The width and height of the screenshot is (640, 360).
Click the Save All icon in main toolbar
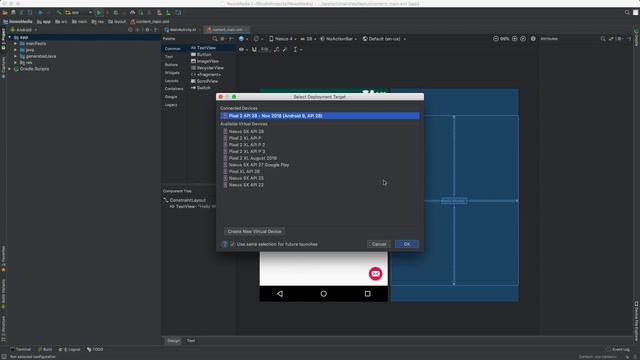tap(13, 13)
